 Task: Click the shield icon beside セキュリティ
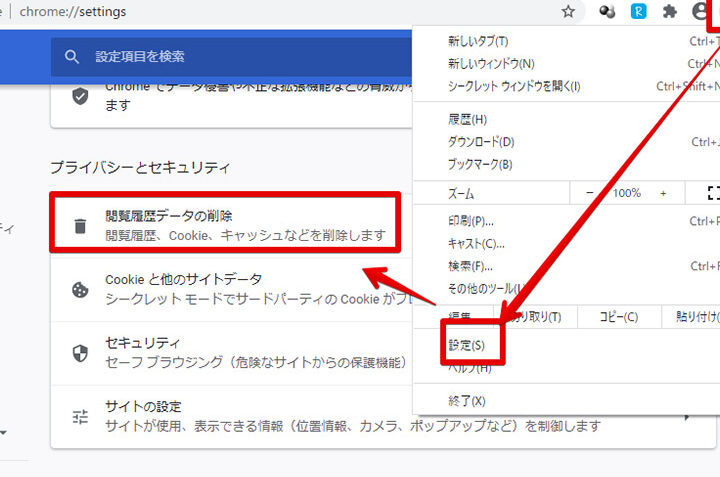[x=80, y=353]
